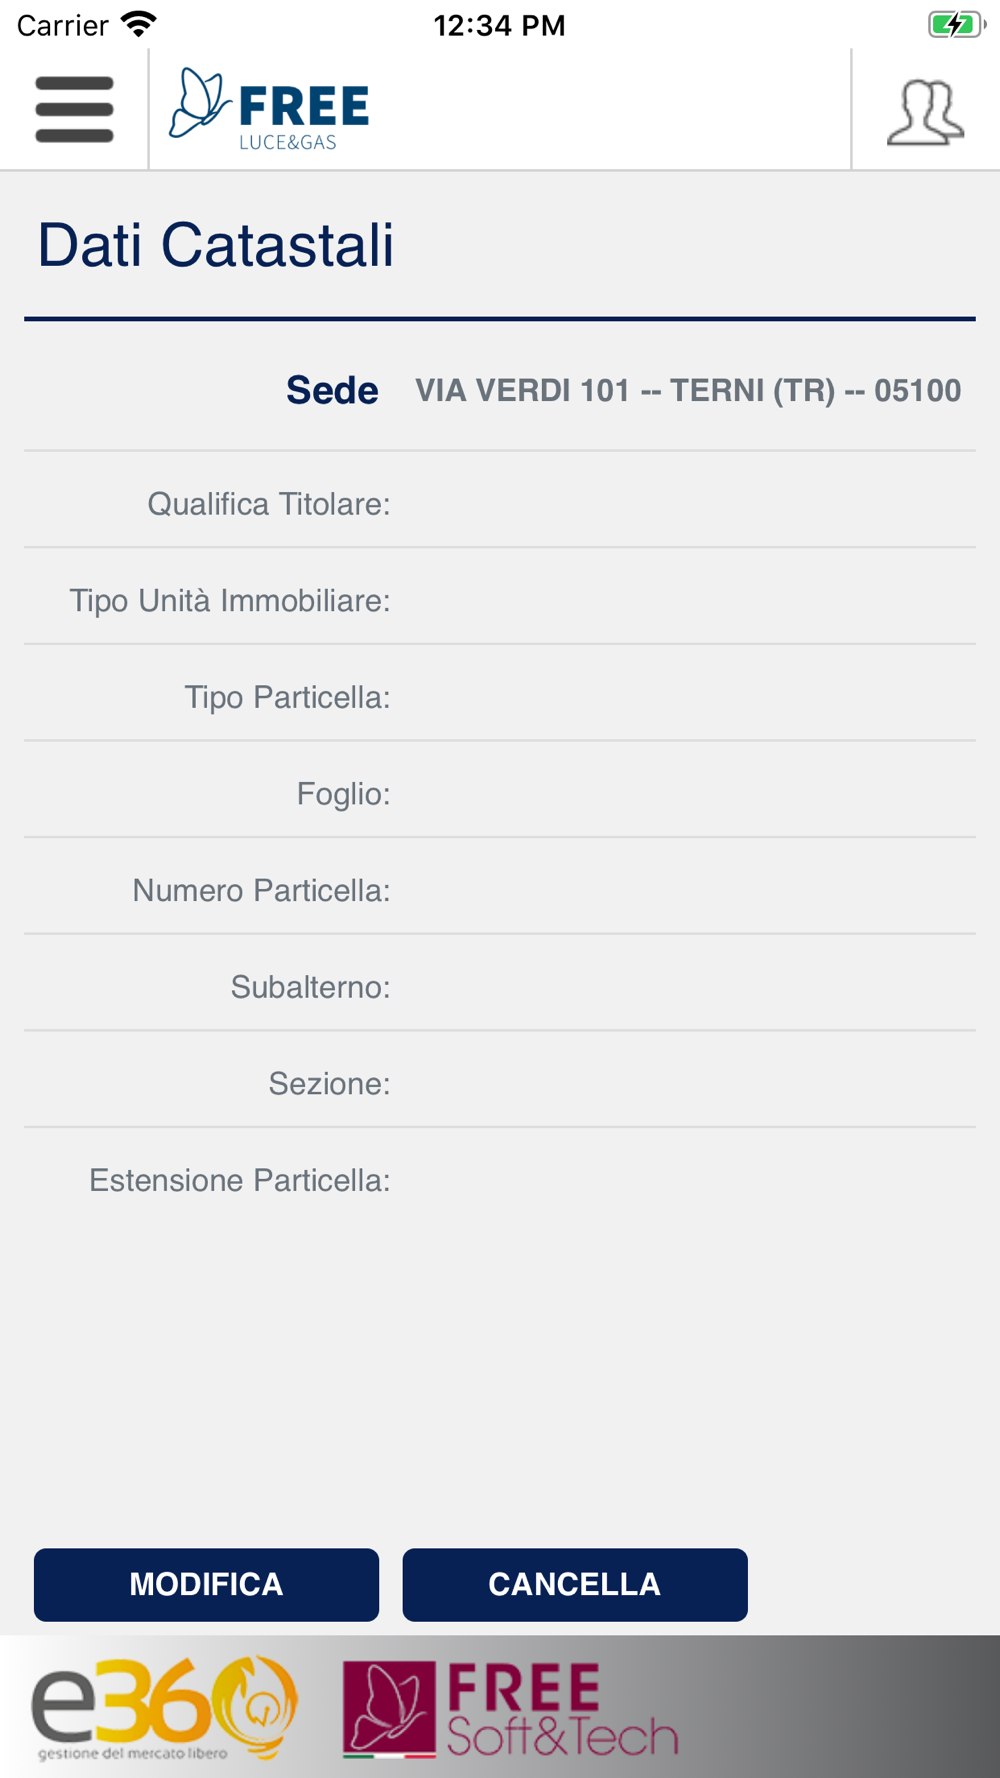1000x1778 pixels.
Task: Tap the Numero Particella row
Action: (500, 887)
